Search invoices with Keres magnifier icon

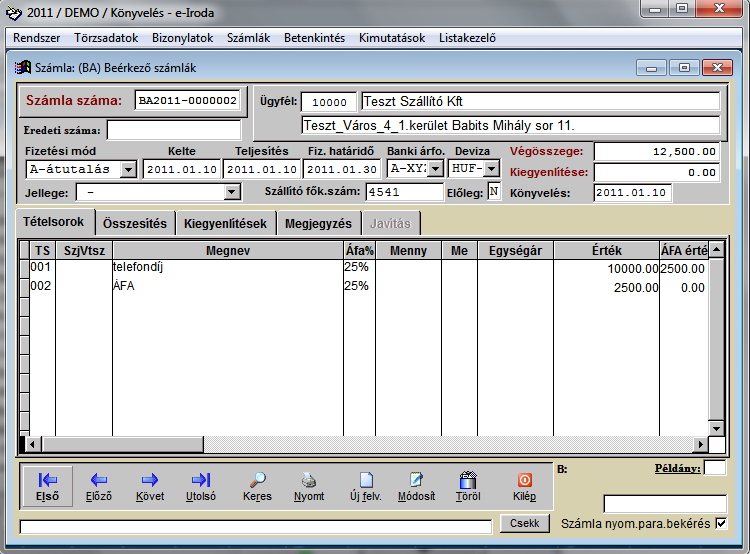click(x=257, y=485)
